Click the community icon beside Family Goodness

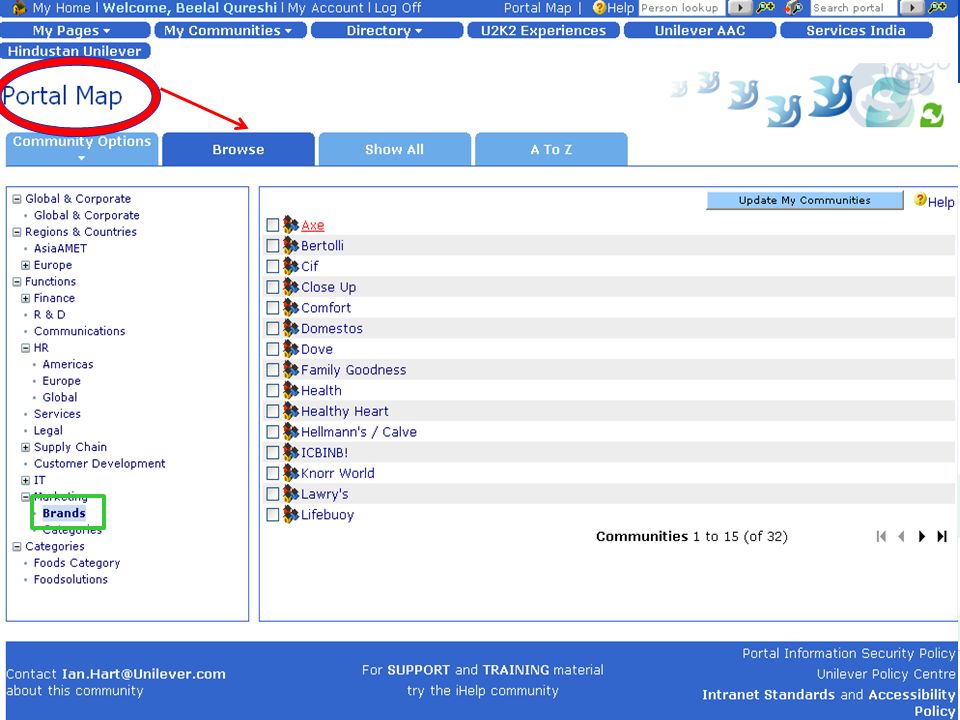pos(290,370)
